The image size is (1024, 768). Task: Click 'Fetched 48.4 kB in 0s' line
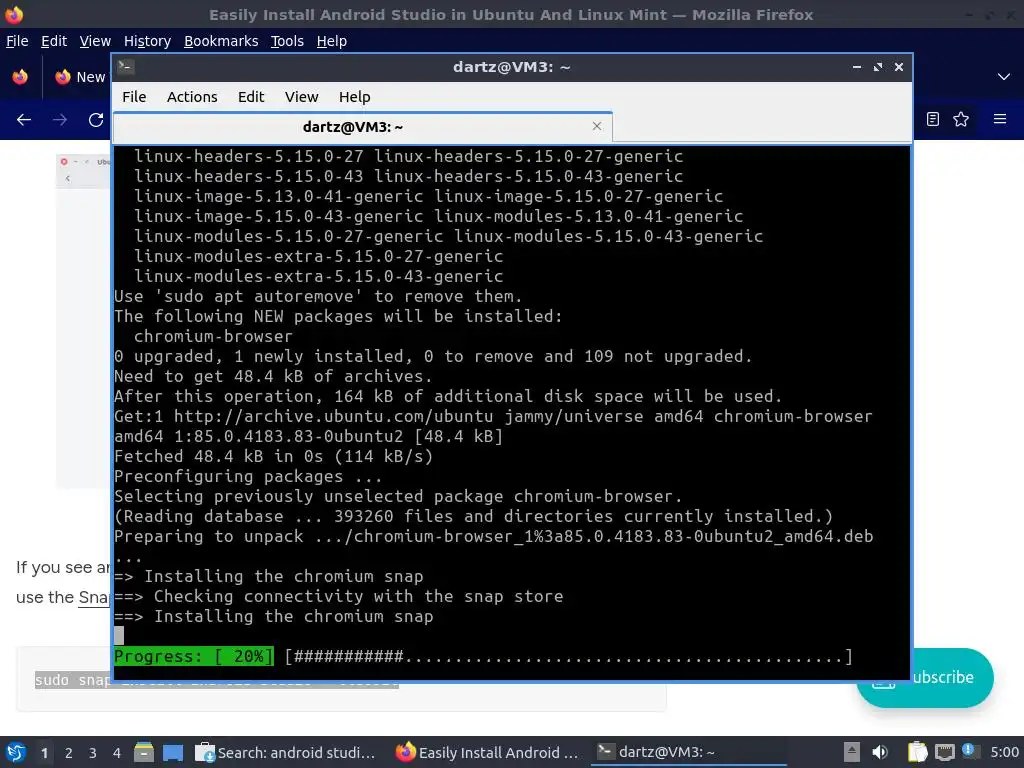click(x=274, y=456)
